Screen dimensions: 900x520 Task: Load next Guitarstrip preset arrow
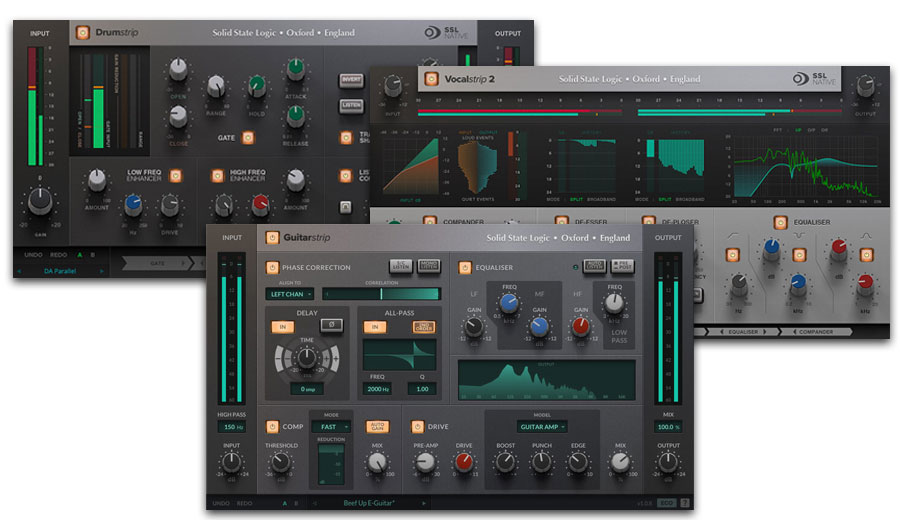[424, 503]
